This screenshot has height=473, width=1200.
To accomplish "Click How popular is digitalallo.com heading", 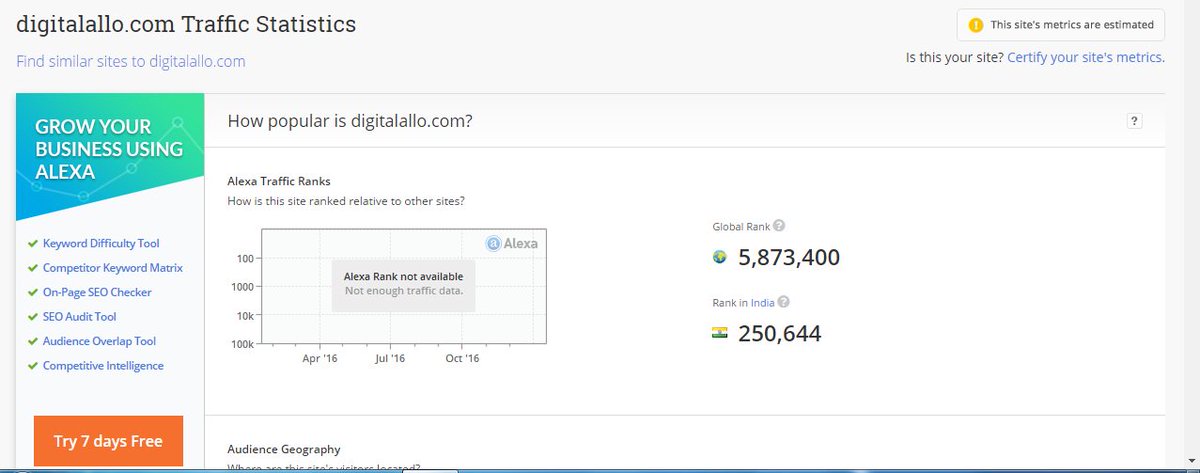I will (x=350, y=122).
